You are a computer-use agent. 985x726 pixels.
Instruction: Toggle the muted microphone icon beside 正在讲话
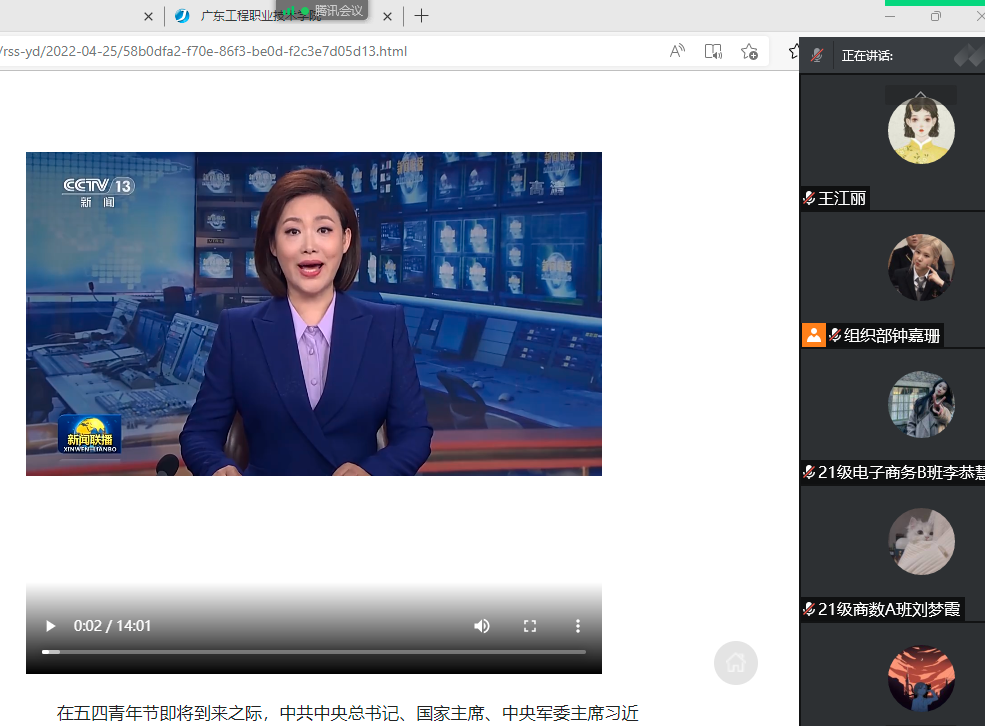tap(817, 55)
